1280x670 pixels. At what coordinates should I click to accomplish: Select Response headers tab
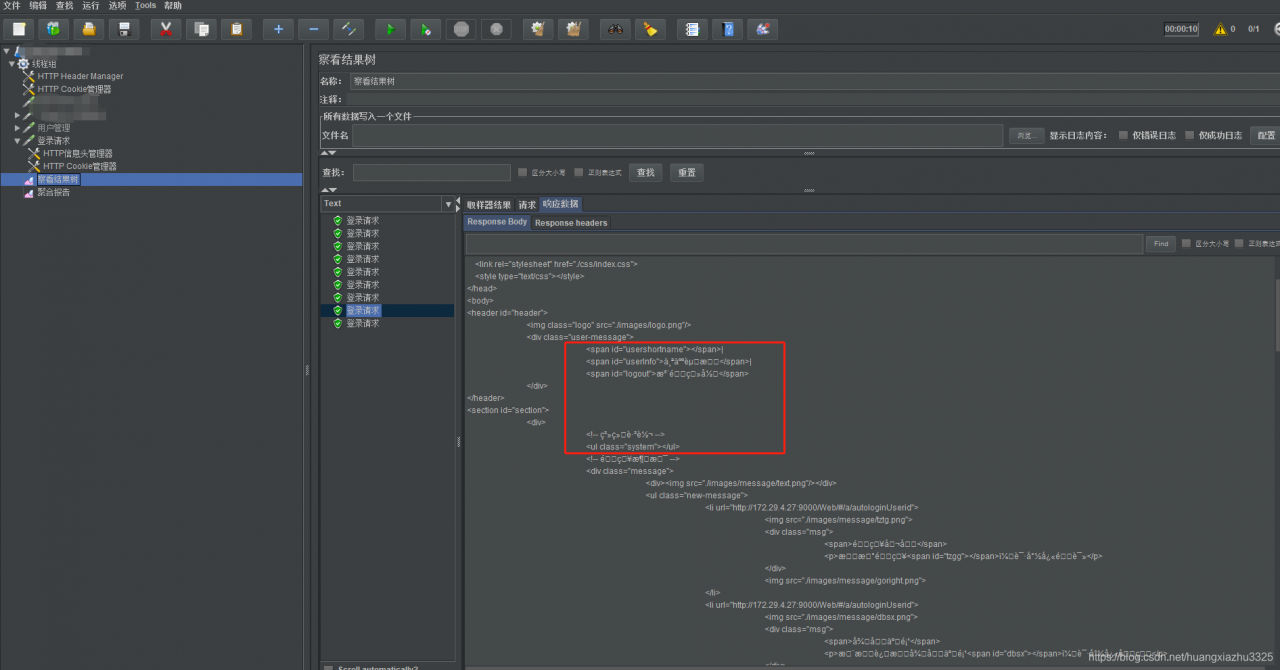(571, 222)
